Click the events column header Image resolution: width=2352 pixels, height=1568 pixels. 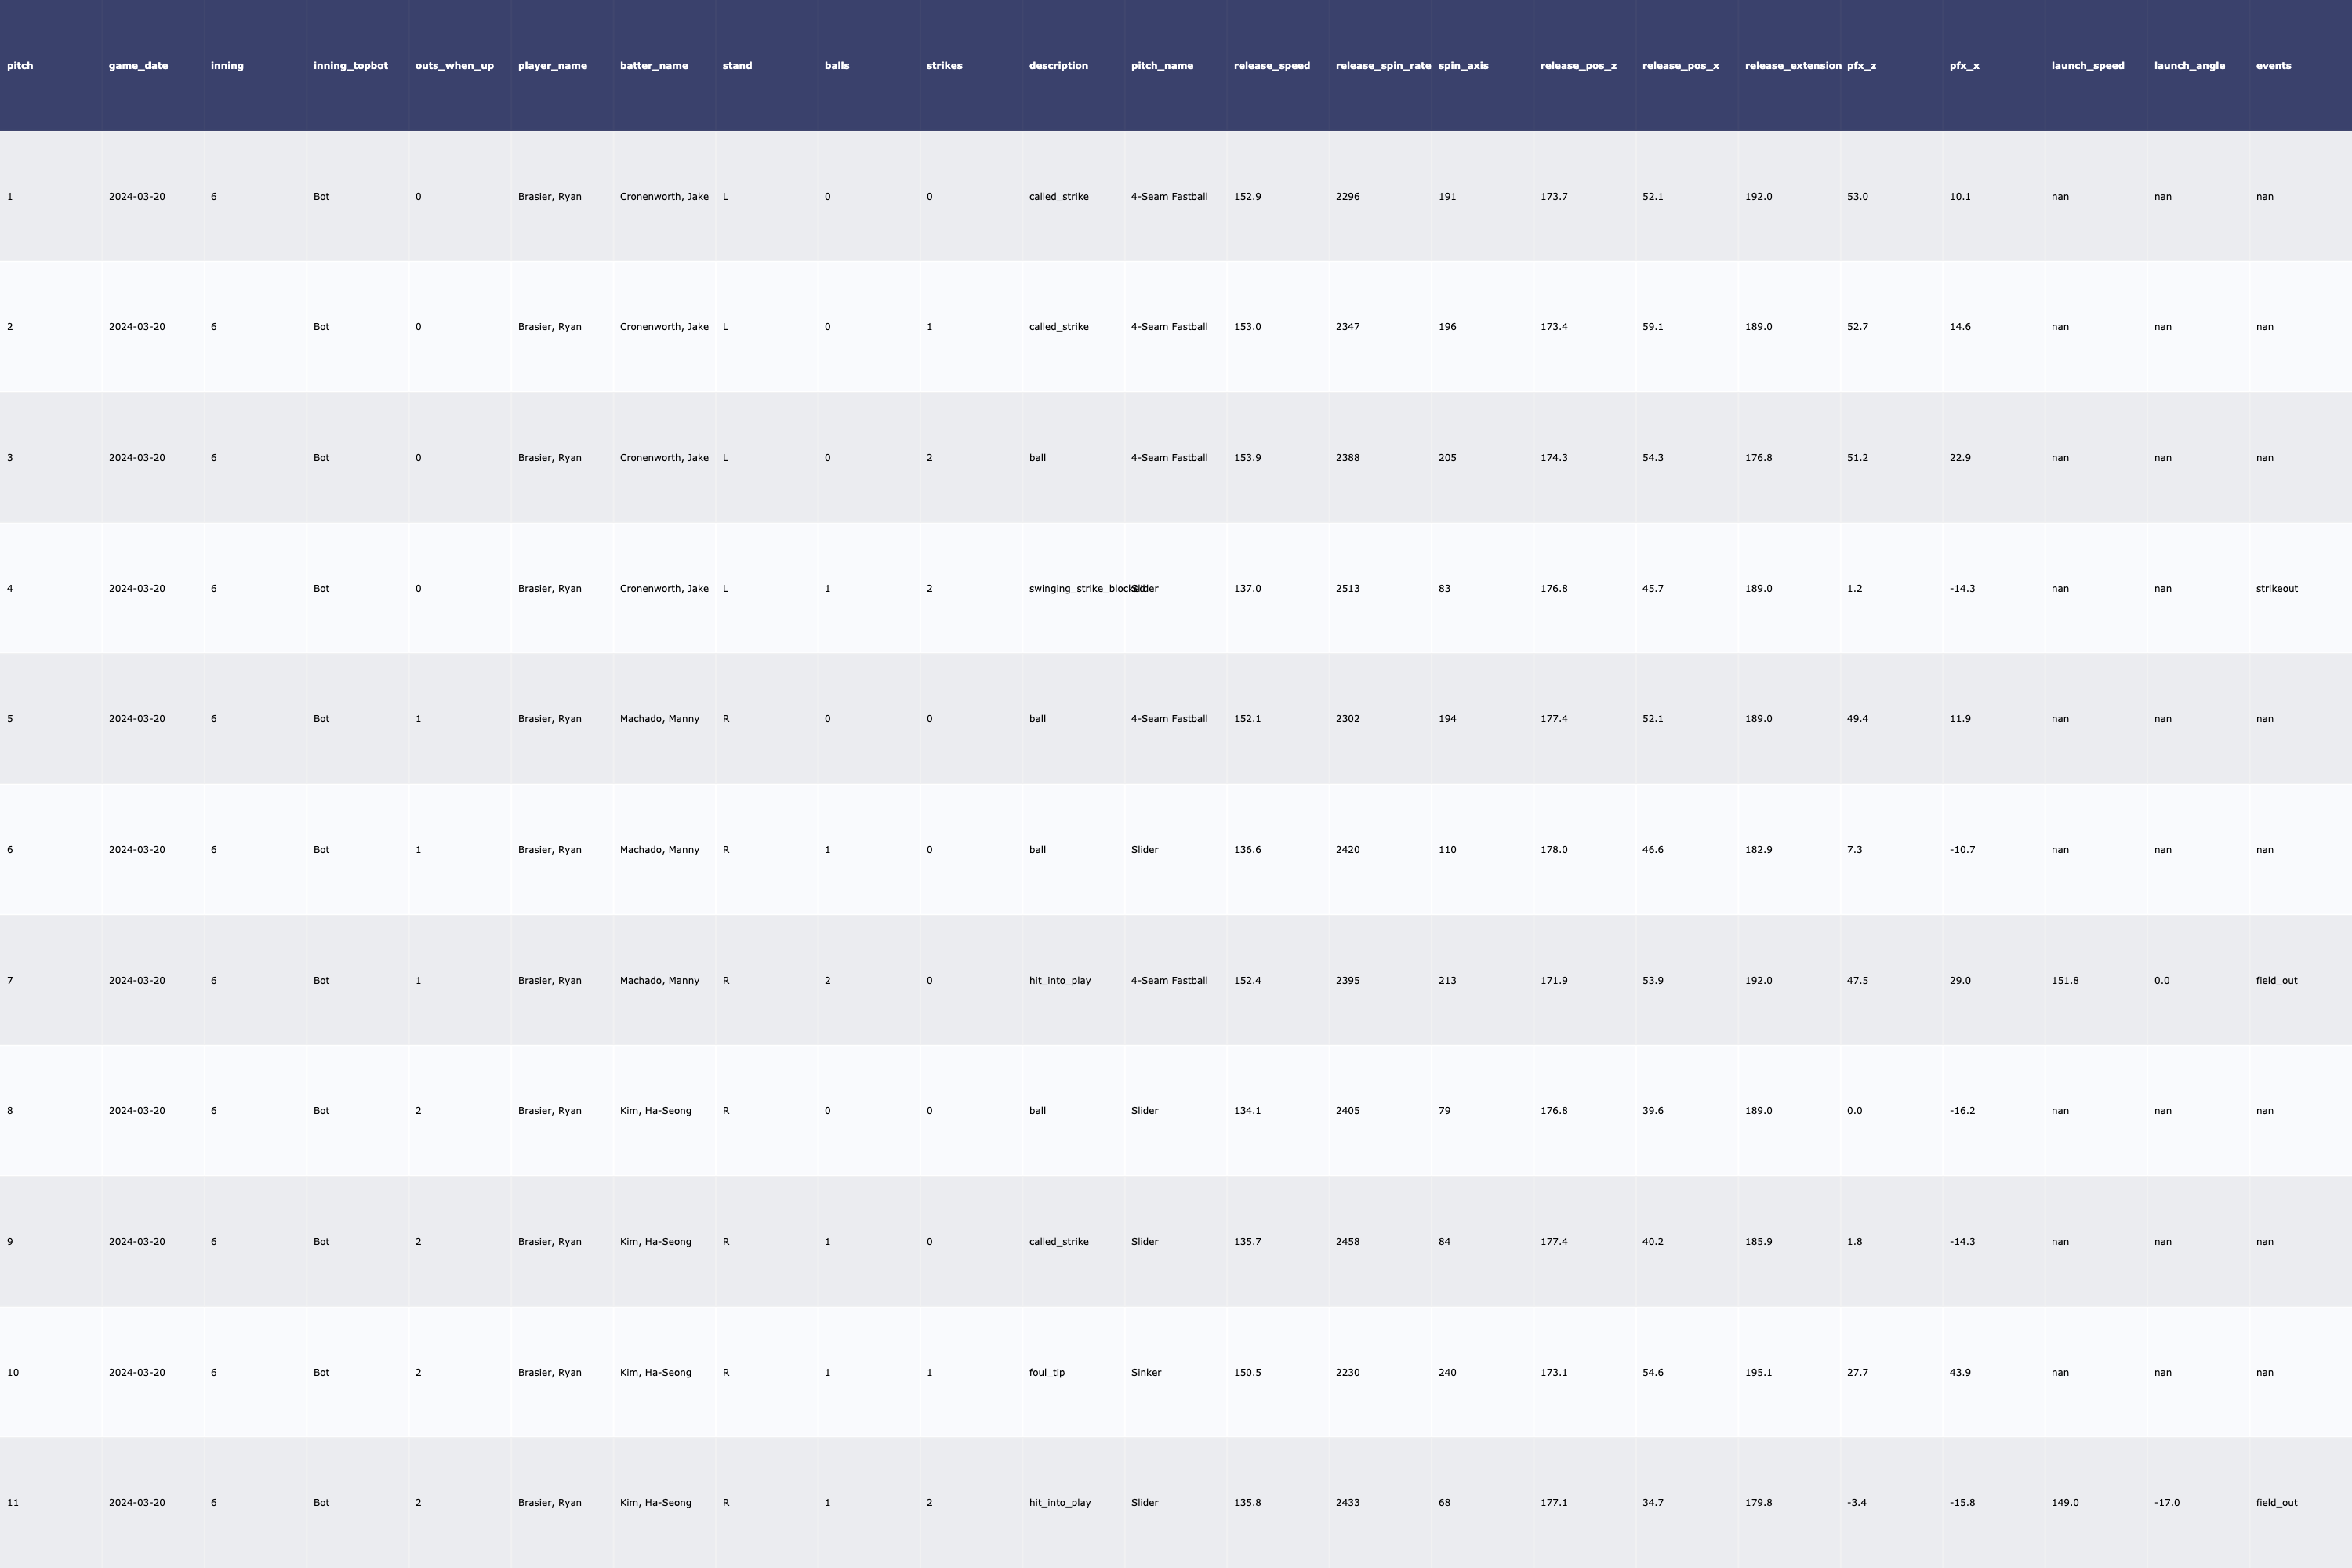click(2273, 66)
